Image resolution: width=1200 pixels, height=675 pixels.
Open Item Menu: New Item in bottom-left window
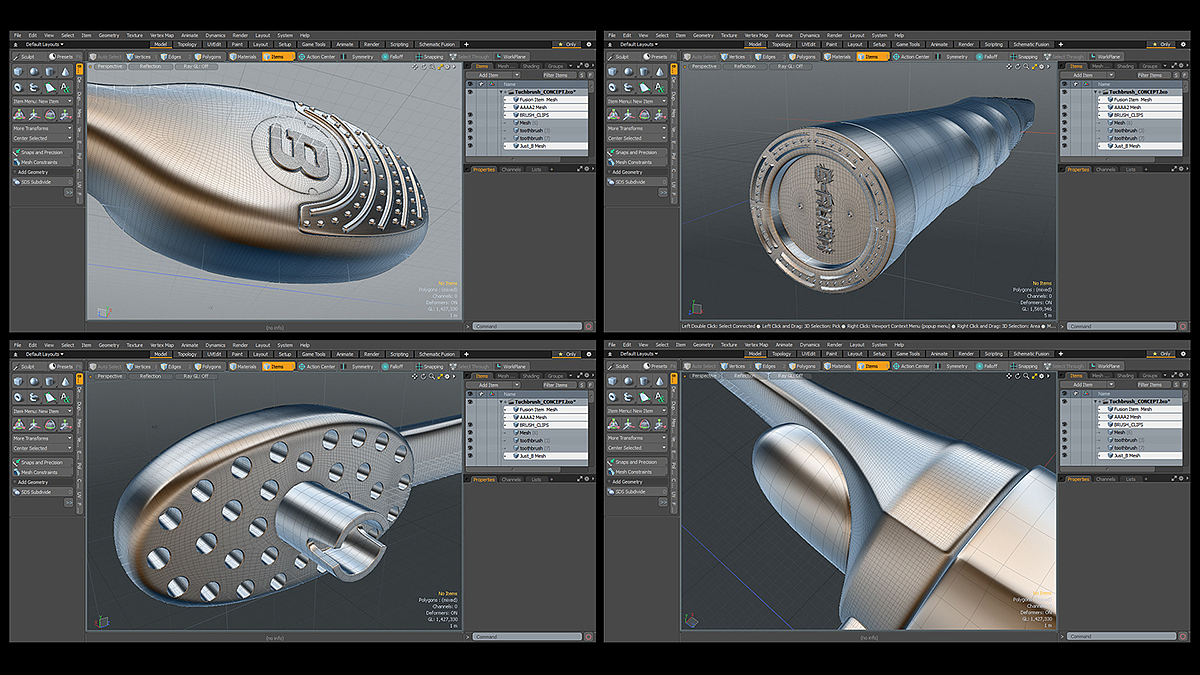click(x=42, y=411)
